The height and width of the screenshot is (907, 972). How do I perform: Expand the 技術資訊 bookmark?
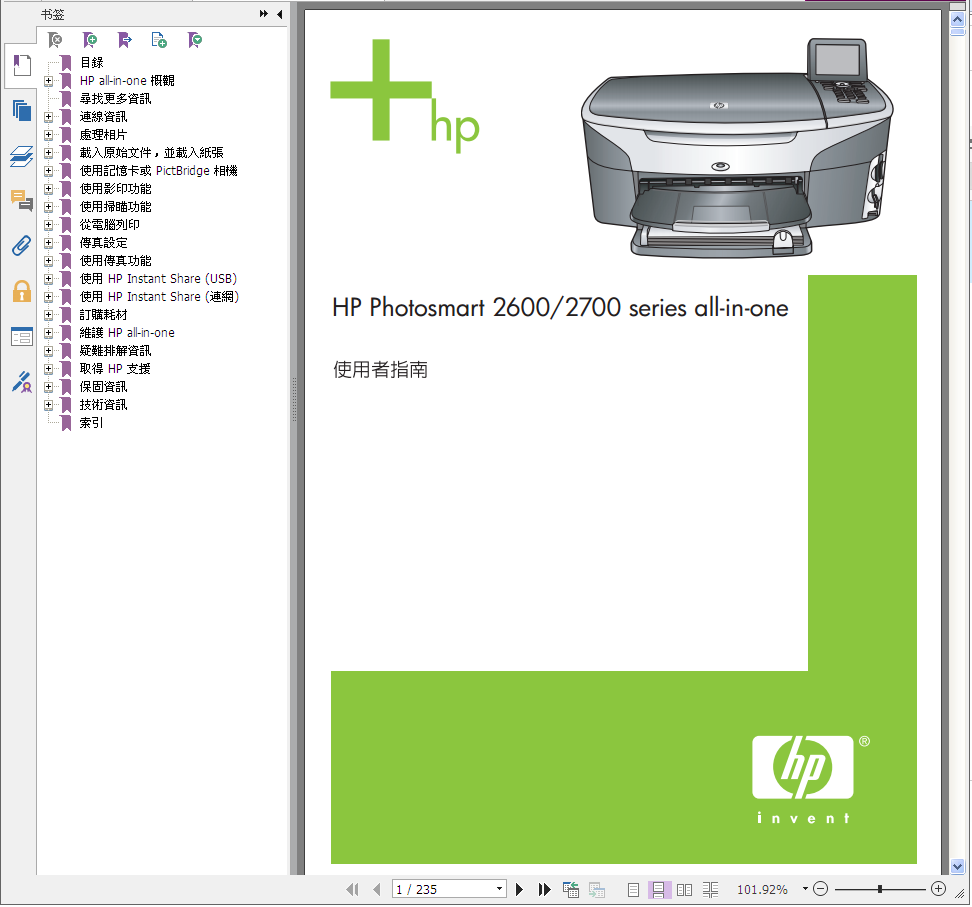(x=48, y=405)
